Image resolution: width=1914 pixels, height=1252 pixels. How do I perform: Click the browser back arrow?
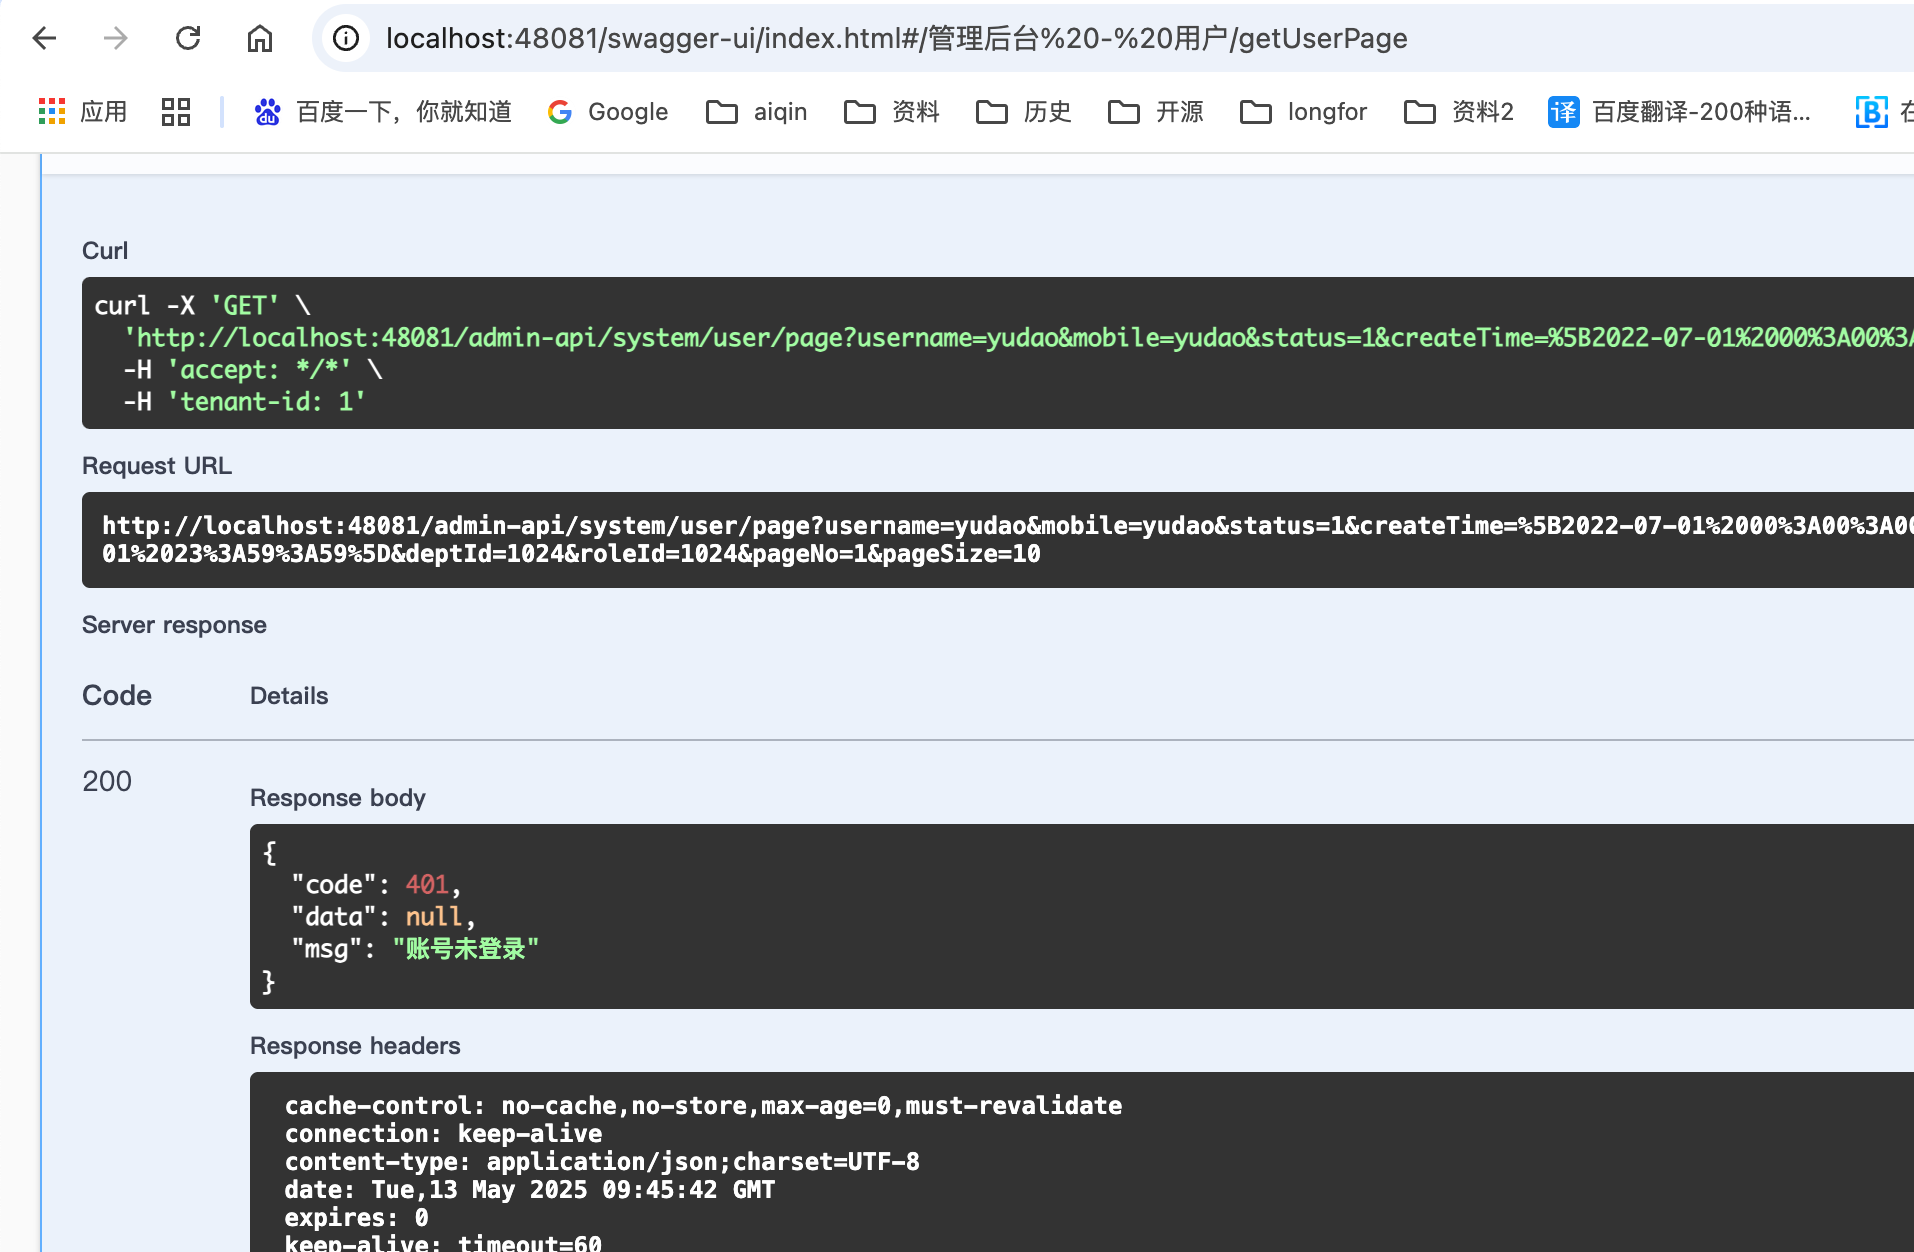tap(45, 38)
